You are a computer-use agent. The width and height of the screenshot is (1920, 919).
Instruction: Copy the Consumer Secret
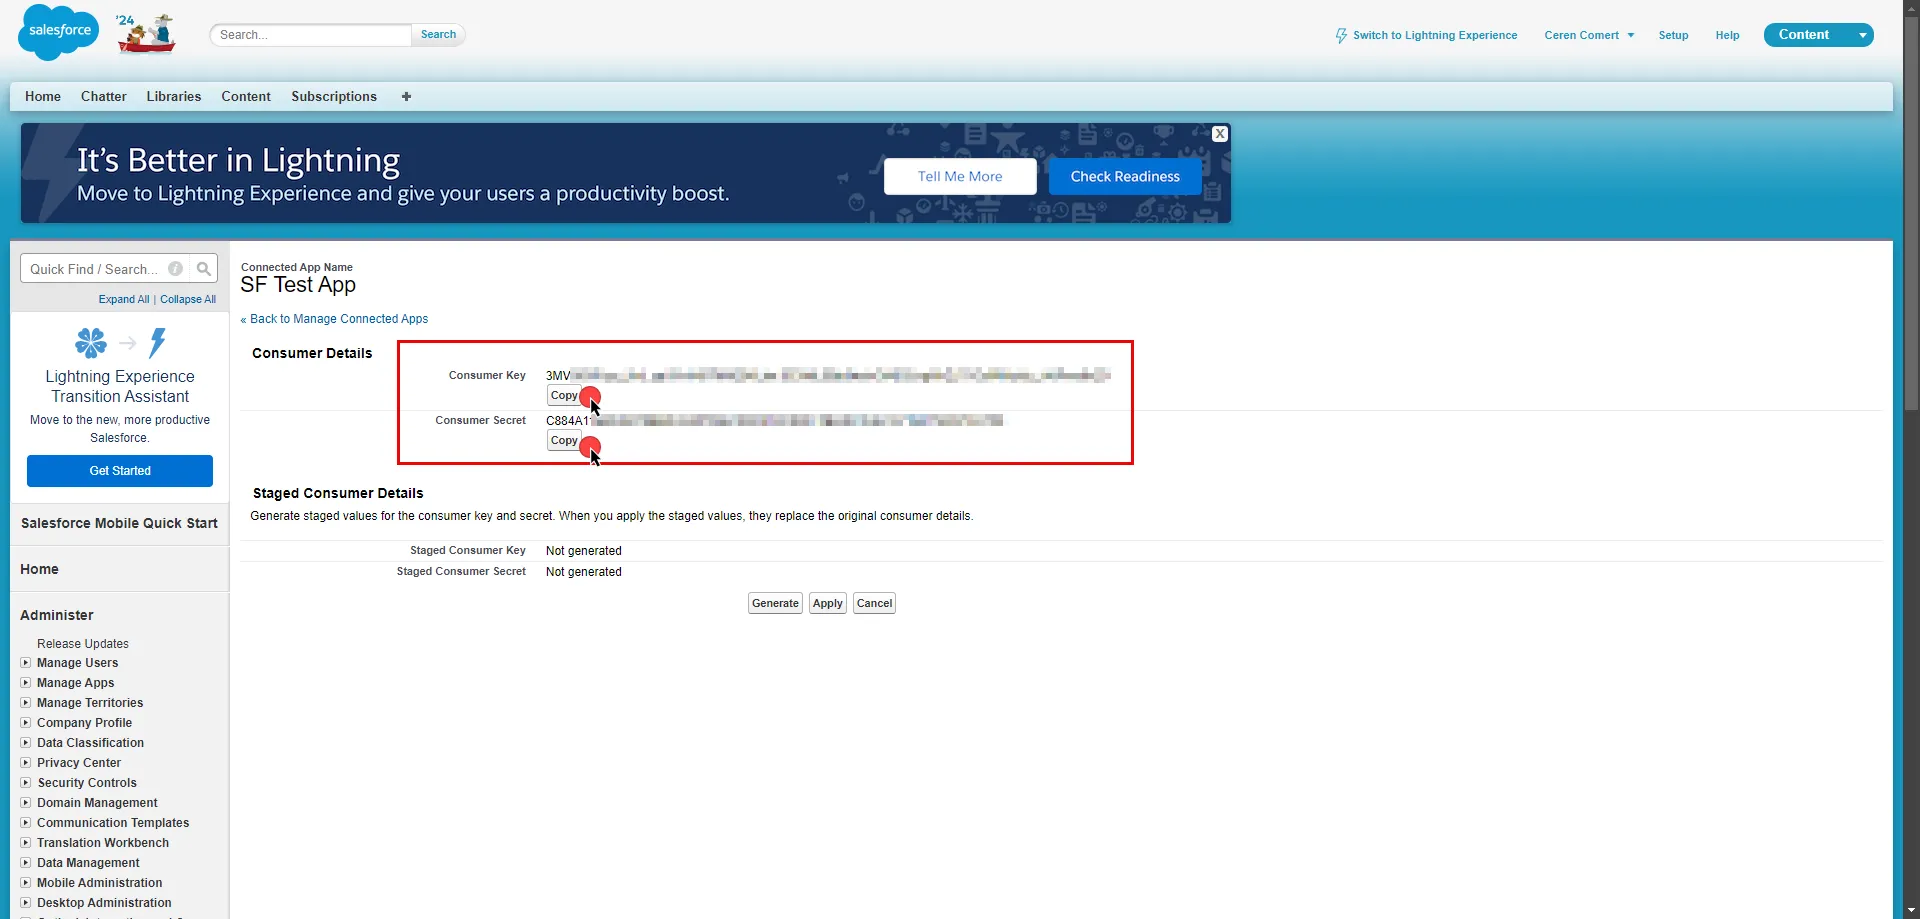(x=564, y=441)
